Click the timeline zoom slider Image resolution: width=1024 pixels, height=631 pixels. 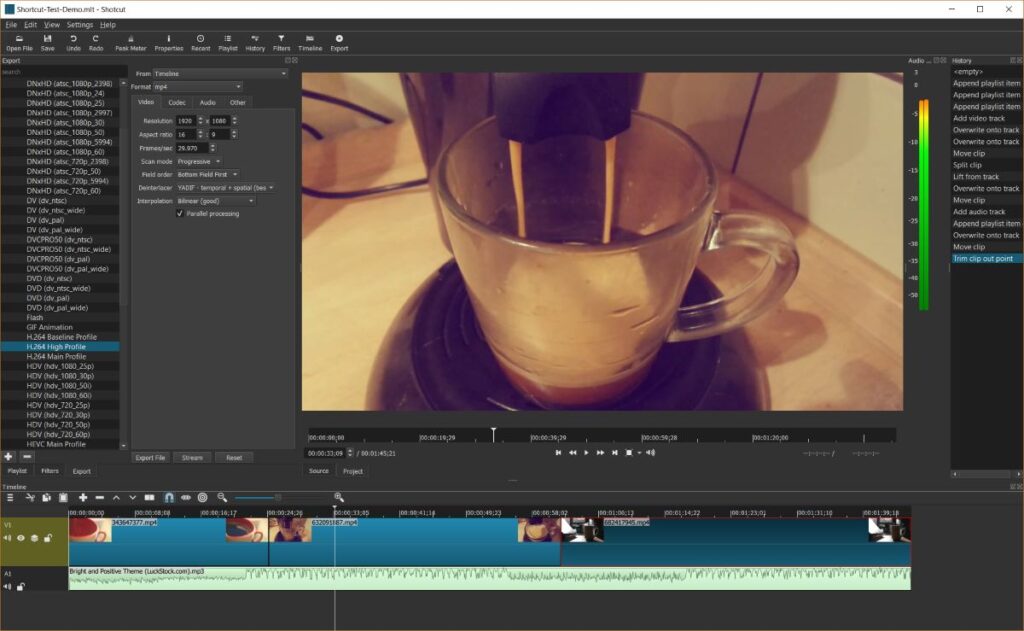(278, 497)
